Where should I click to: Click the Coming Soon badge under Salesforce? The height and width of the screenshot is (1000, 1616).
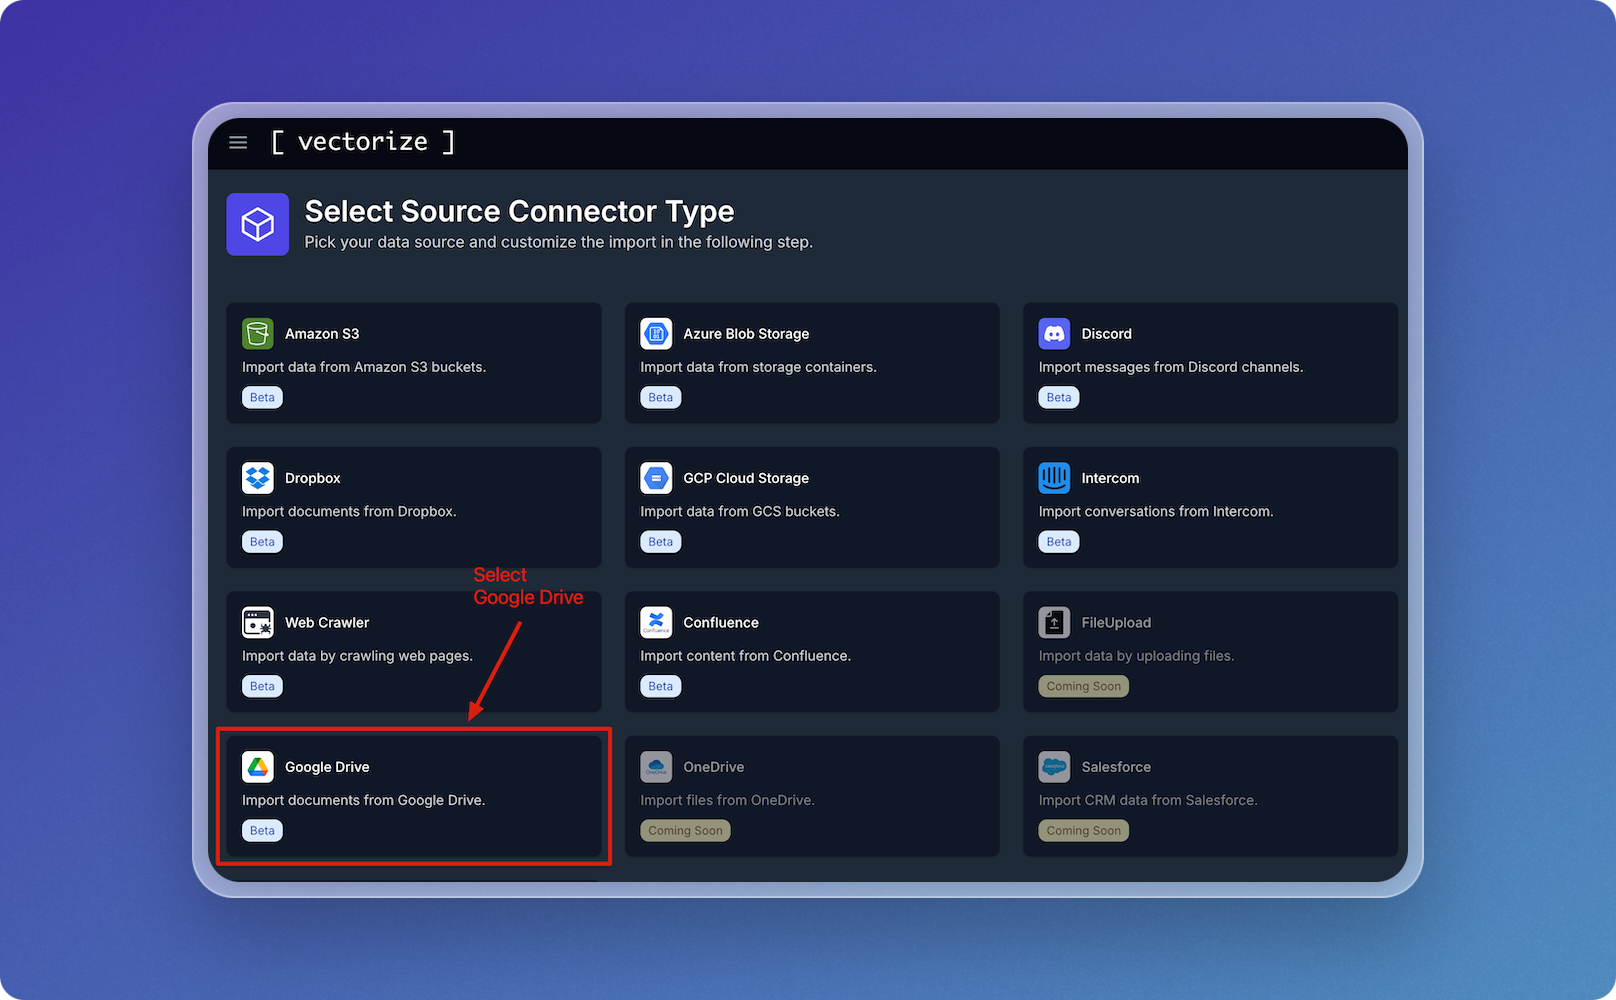pos(1084,830)
